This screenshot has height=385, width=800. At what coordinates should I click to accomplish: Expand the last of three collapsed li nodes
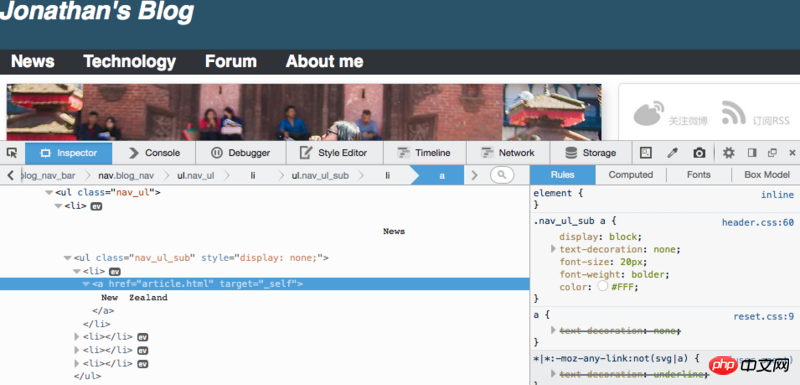click(x=77, y=364)
